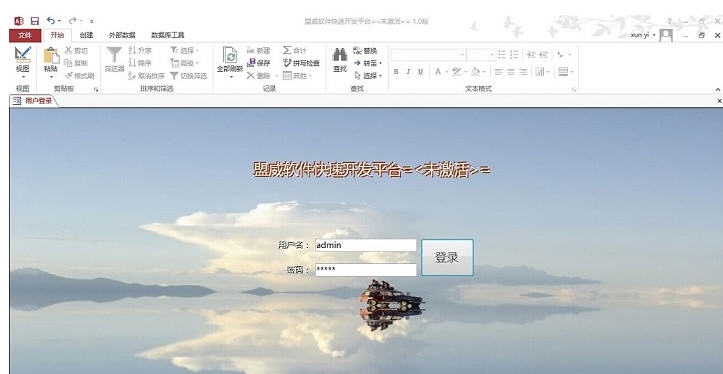Align text center

coord(510,72)
